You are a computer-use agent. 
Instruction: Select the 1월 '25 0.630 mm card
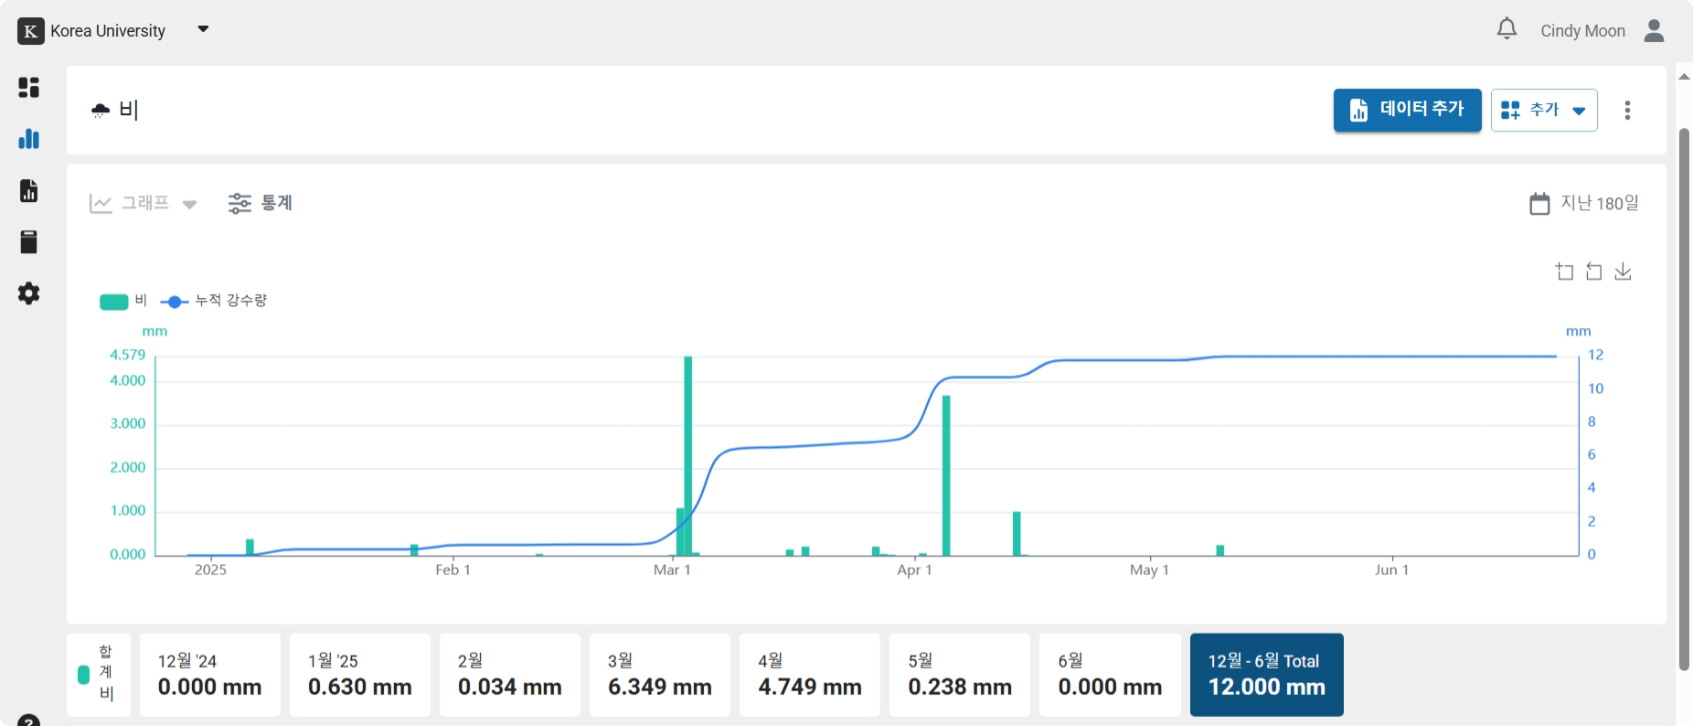(360, 675)
